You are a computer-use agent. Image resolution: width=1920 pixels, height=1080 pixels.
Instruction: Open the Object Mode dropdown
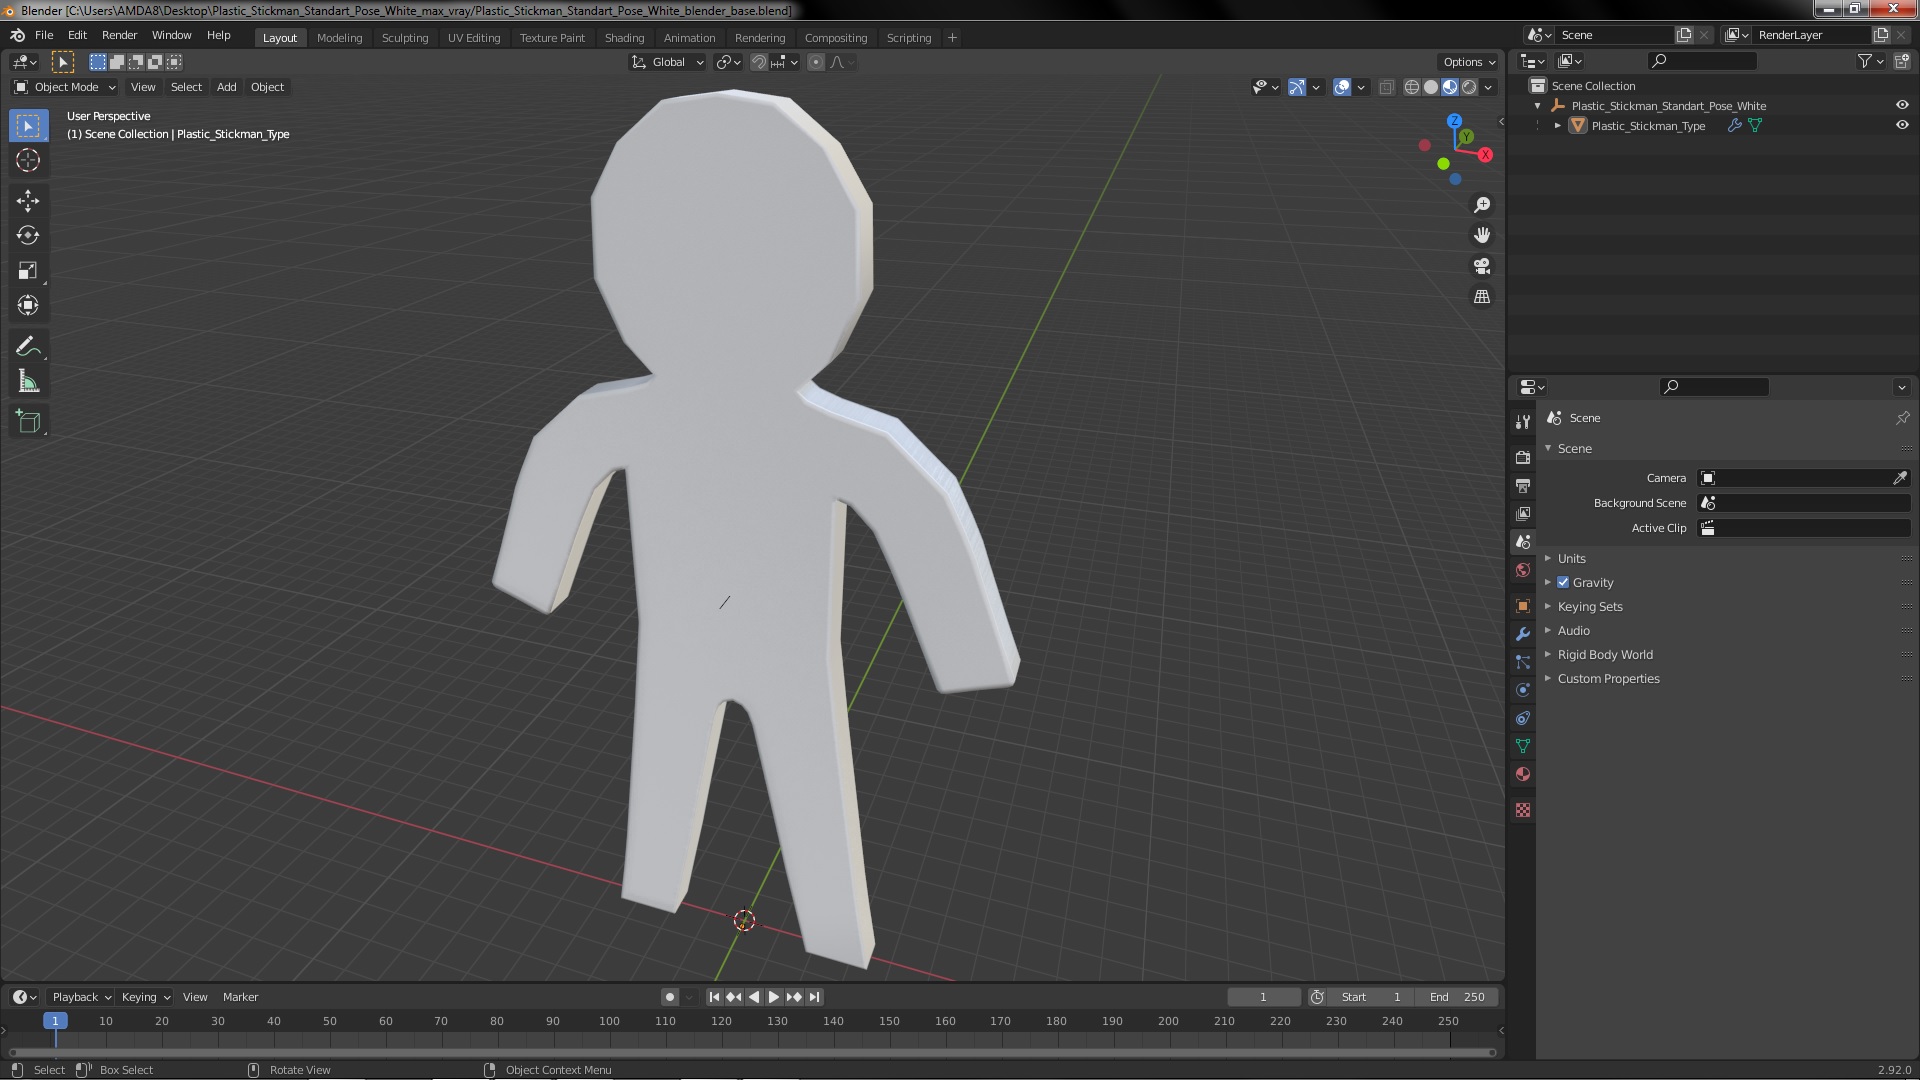(x=66, y=87)
